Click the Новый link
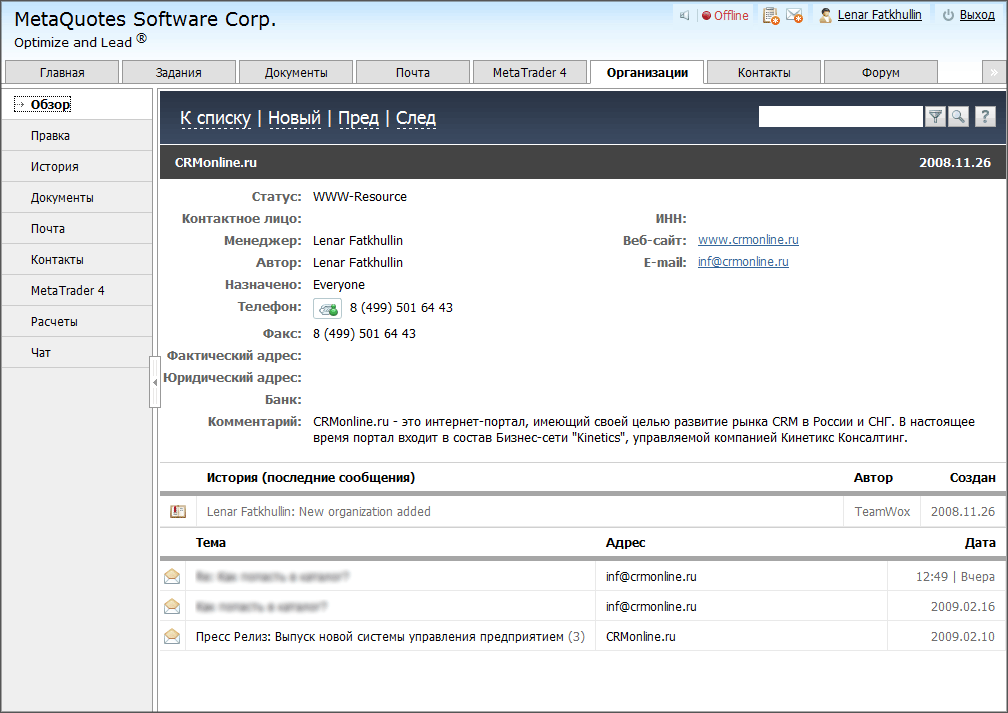Screen dimensions: 1008x713 [294, 118]
